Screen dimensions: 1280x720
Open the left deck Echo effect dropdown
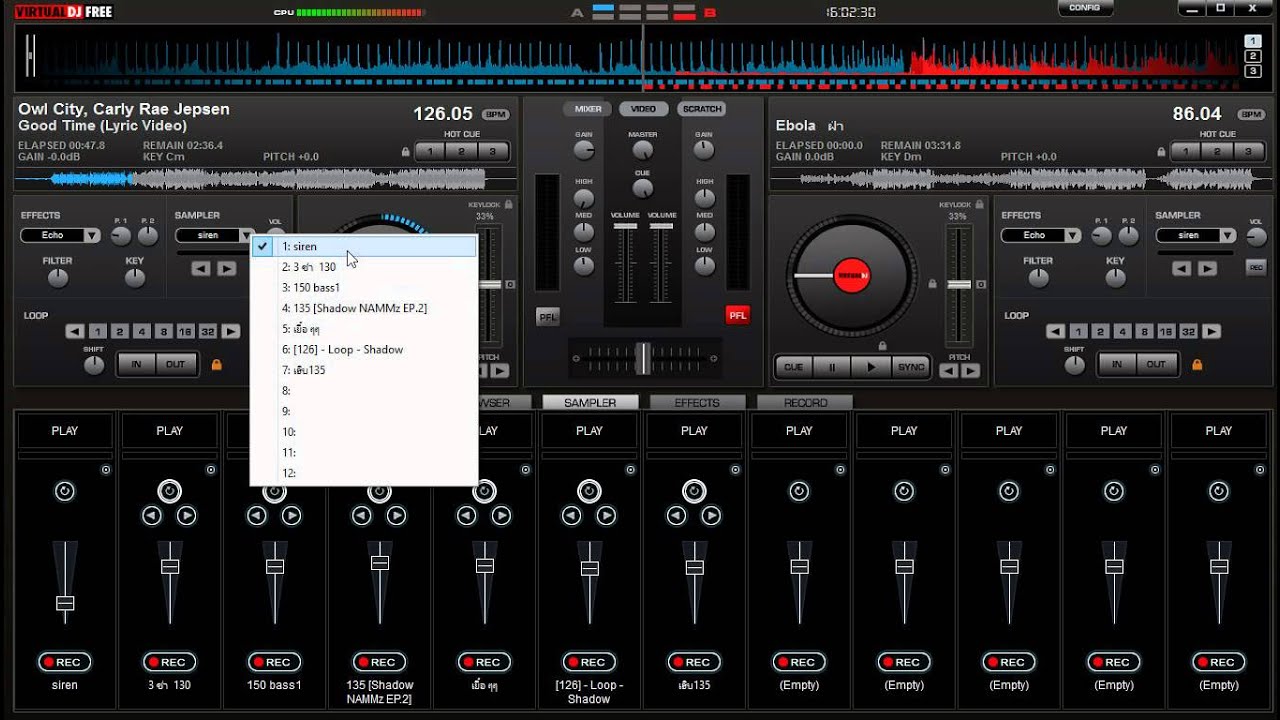(x=92, y=236)
